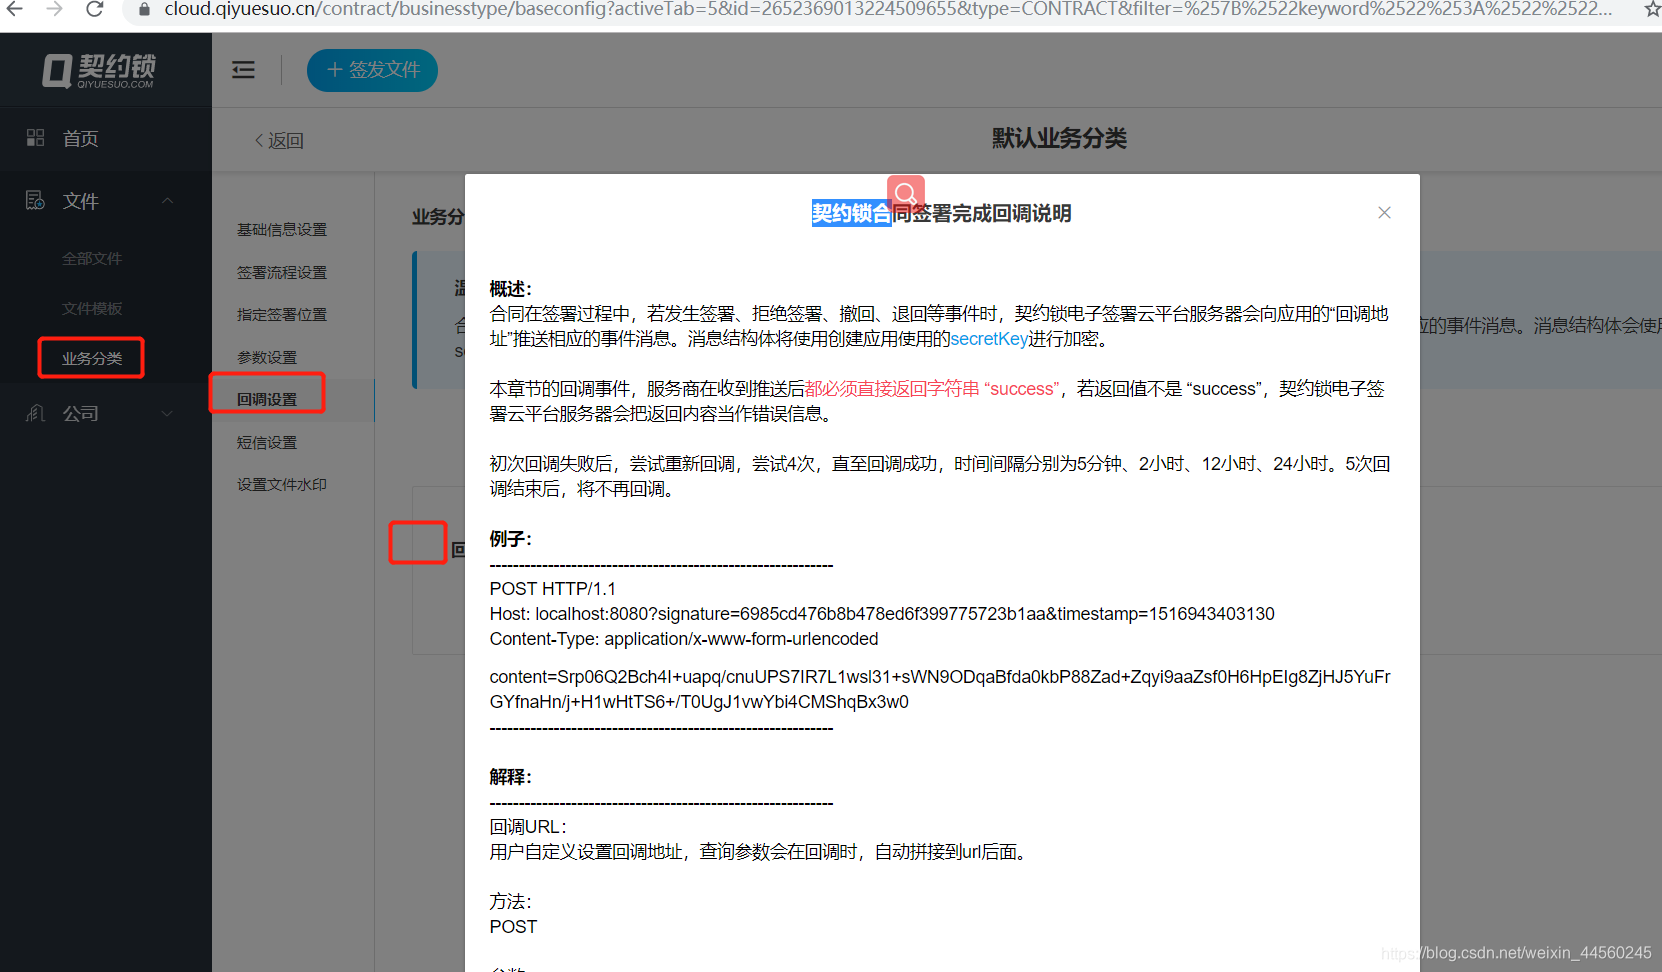
Task: Click the 例子: heading
Action: coord(511,539)
